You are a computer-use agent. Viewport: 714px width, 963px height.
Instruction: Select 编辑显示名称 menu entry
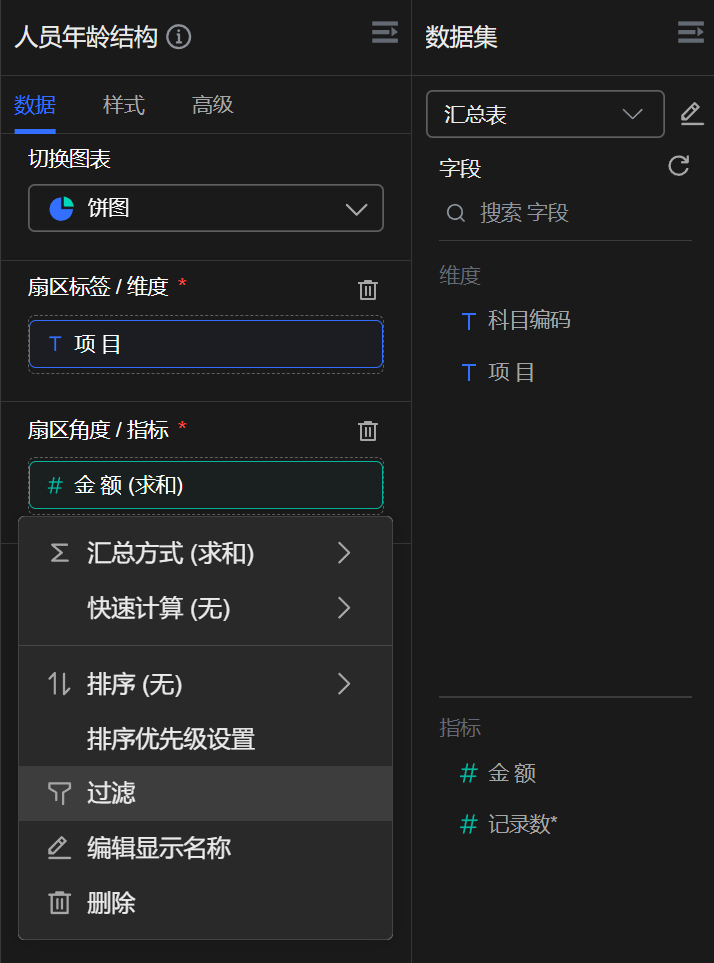point(205,849)
